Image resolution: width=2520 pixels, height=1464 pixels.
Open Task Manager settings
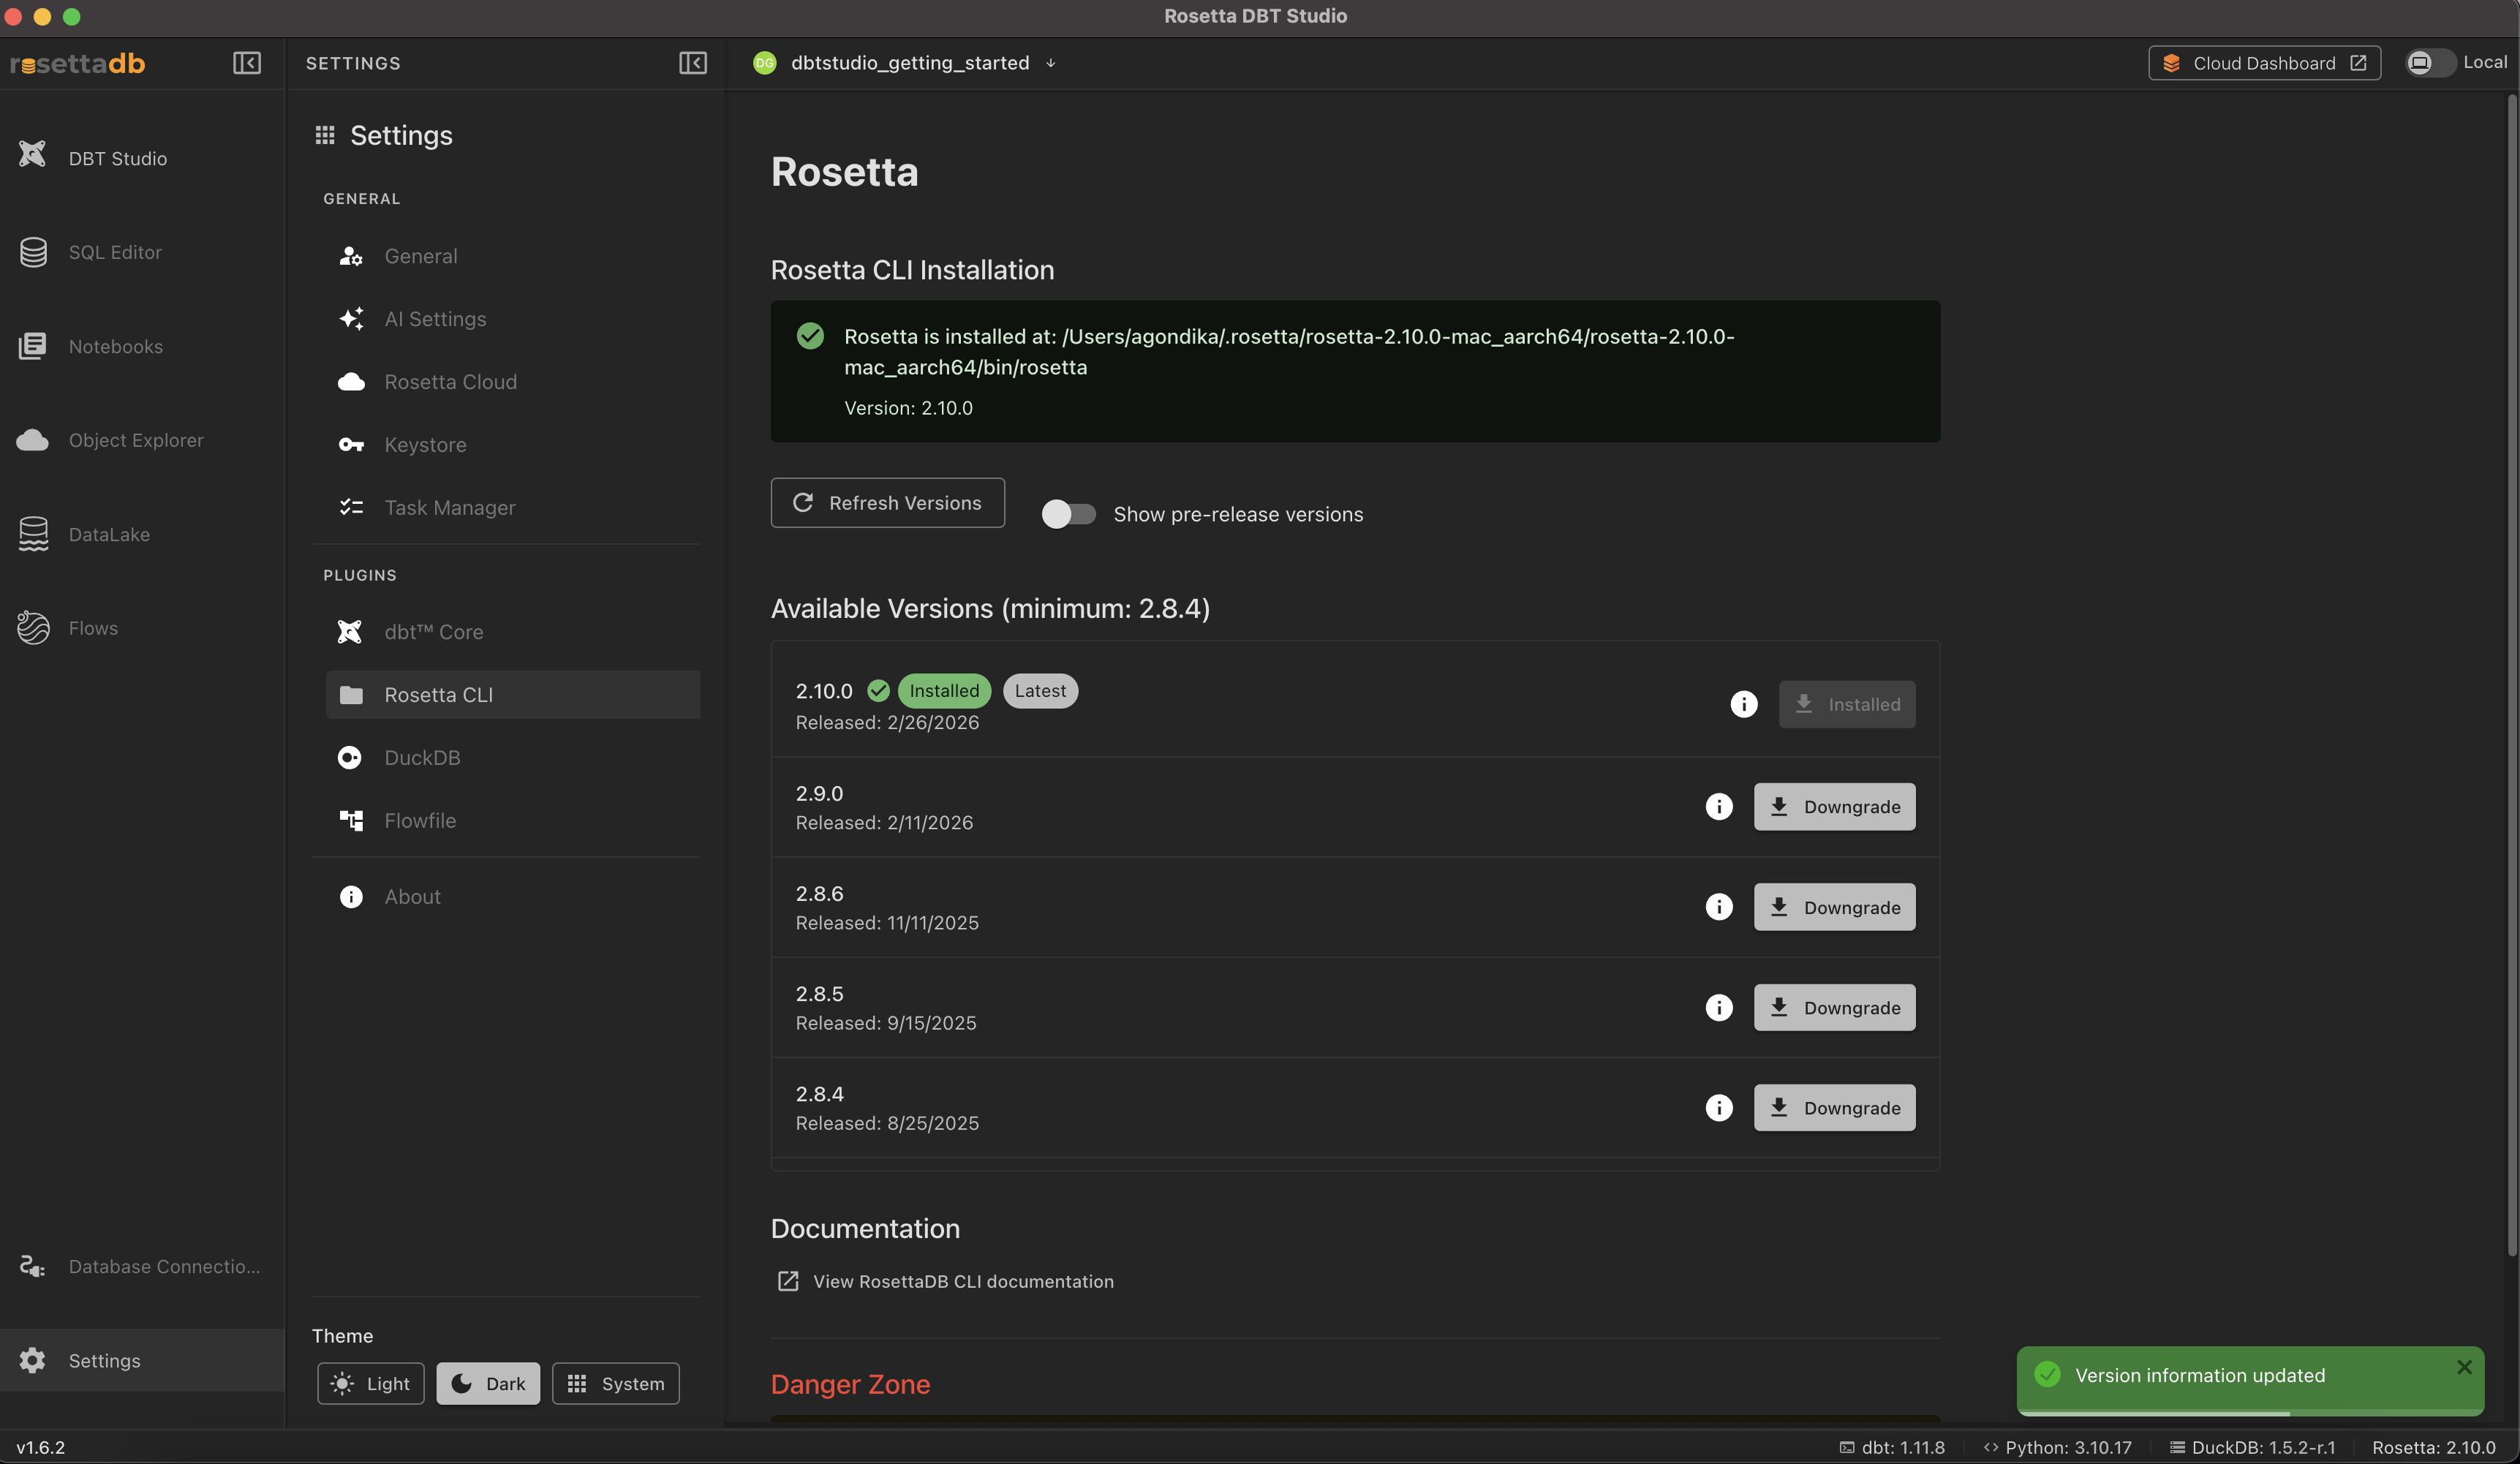513,508
